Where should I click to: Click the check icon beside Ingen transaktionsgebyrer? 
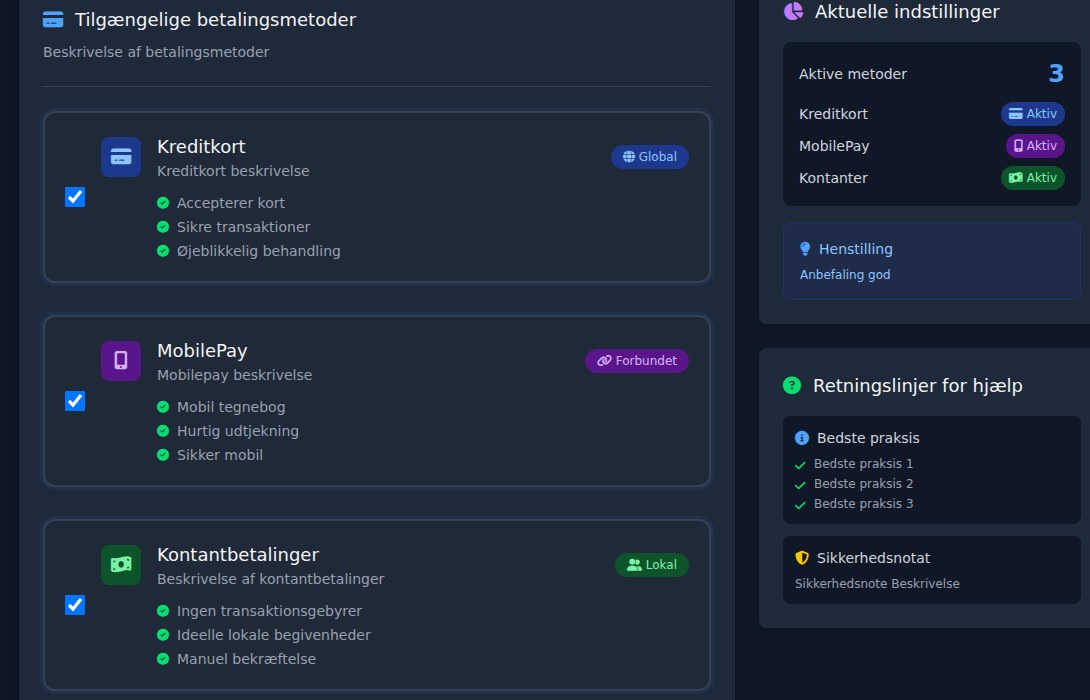click(163, 611)
